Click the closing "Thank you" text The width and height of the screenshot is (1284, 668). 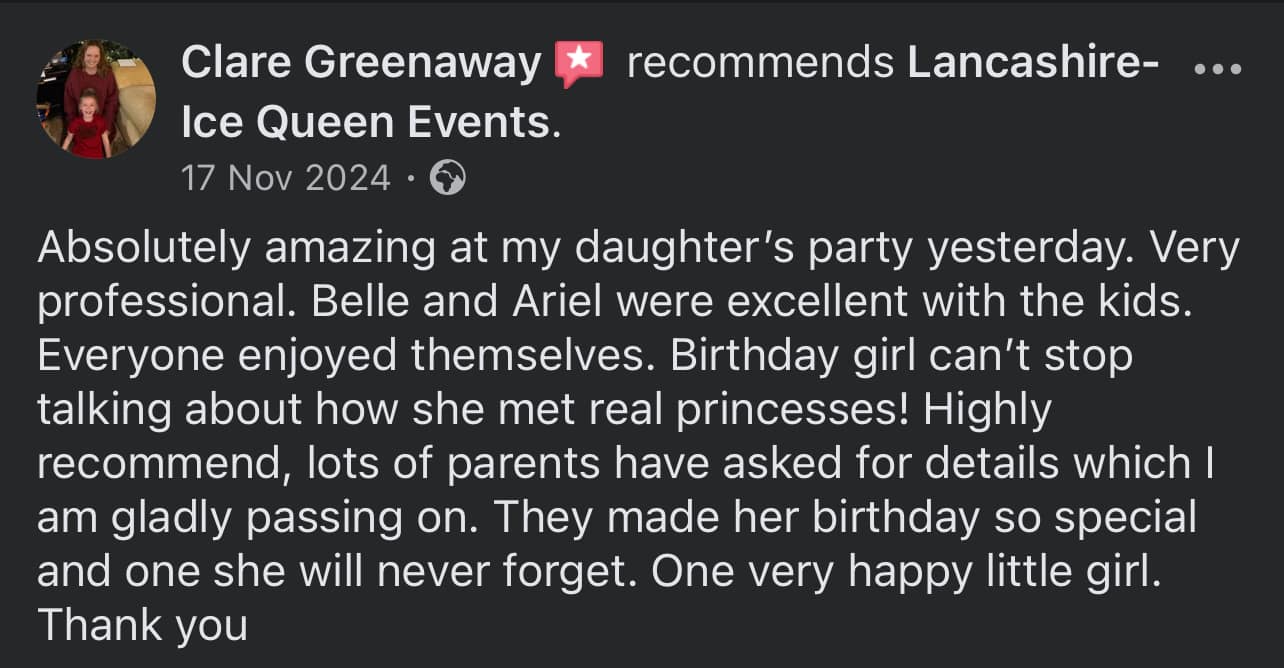[x=142, y=626]
